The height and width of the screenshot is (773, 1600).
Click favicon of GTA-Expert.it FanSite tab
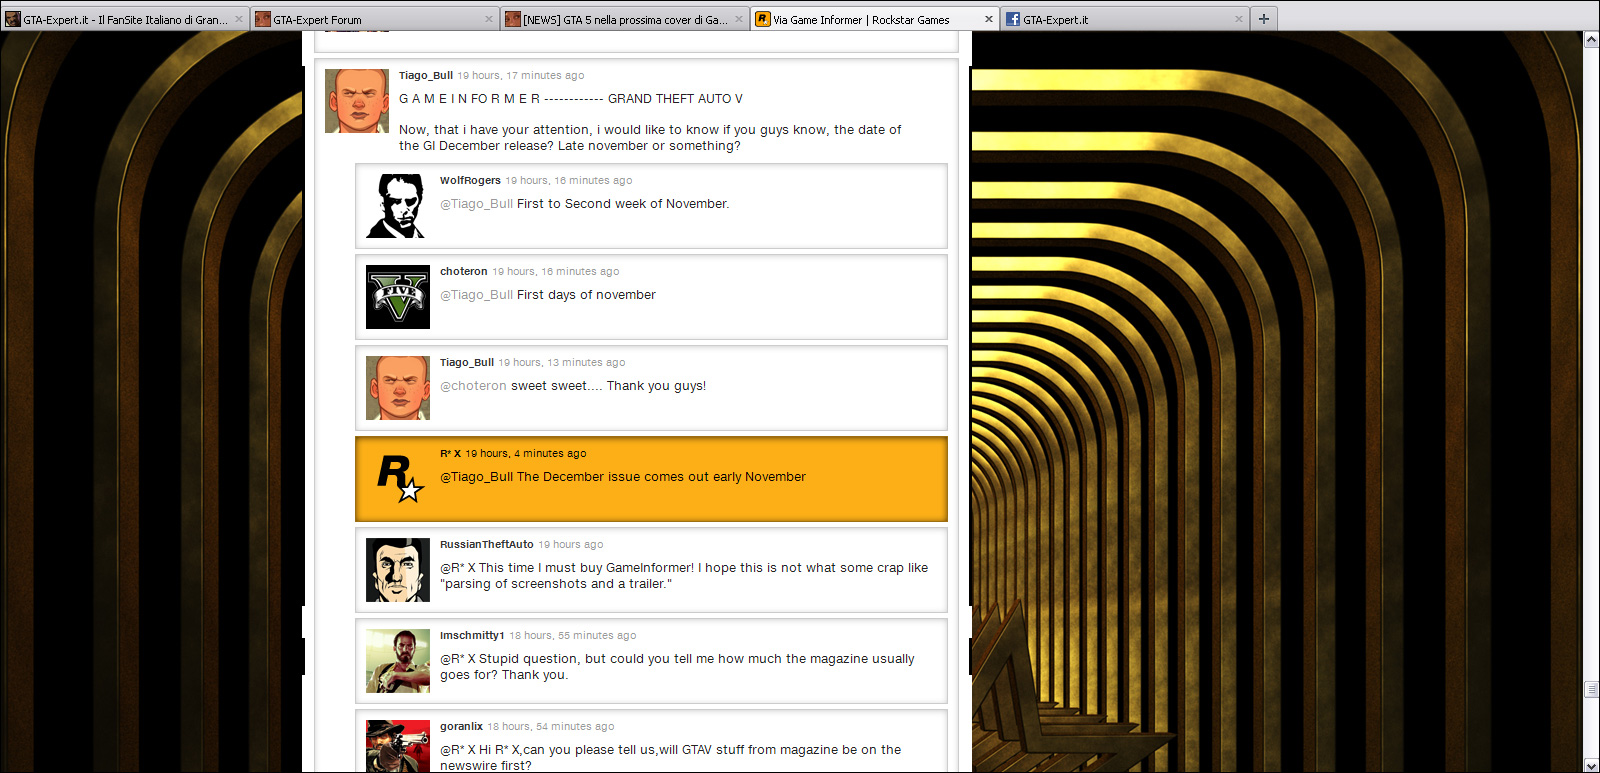pos(13,19)
